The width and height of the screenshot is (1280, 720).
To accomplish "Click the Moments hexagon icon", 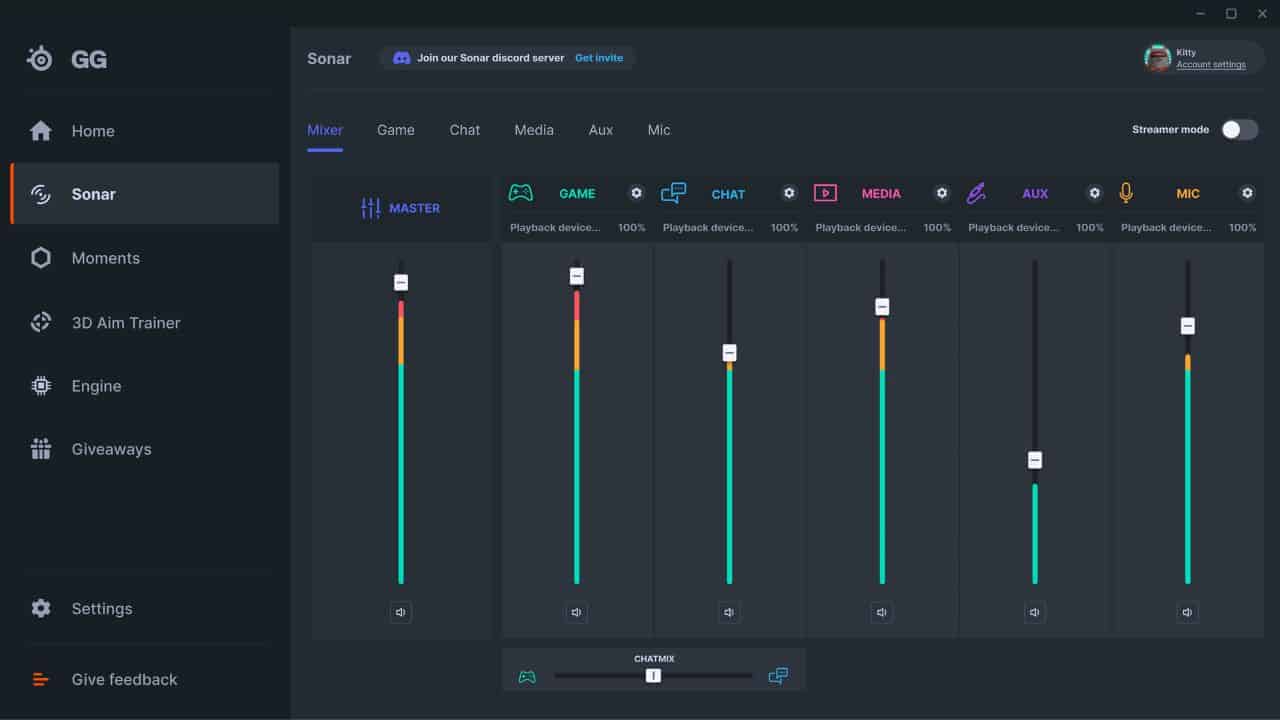I will (x=41, y=258).
